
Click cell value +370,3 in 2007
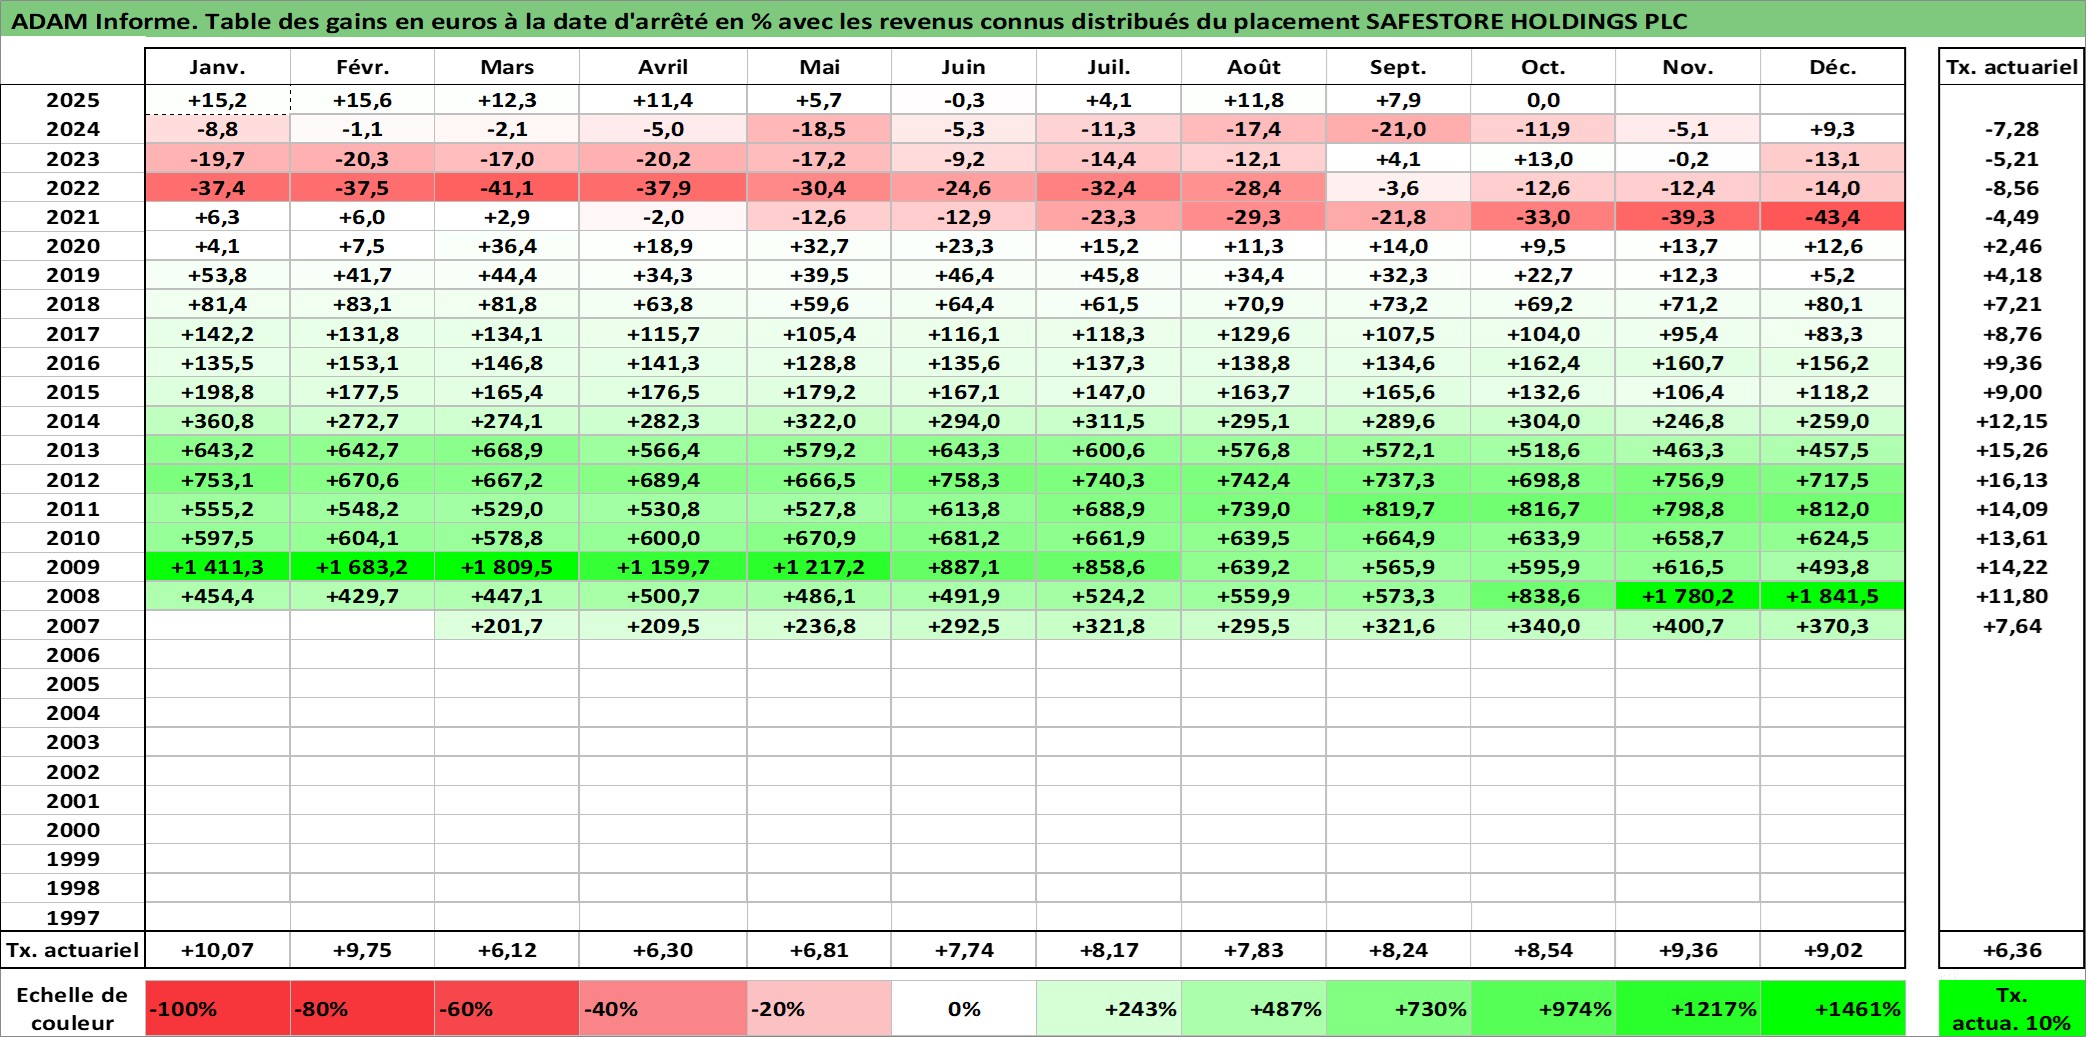pos(1832,626)
